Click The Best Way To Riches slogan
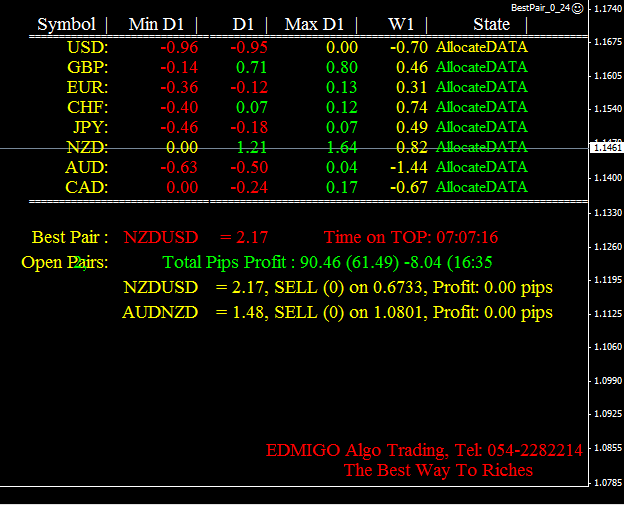The height and width of the screenshot is (505, 624). (x=438, y=470)
